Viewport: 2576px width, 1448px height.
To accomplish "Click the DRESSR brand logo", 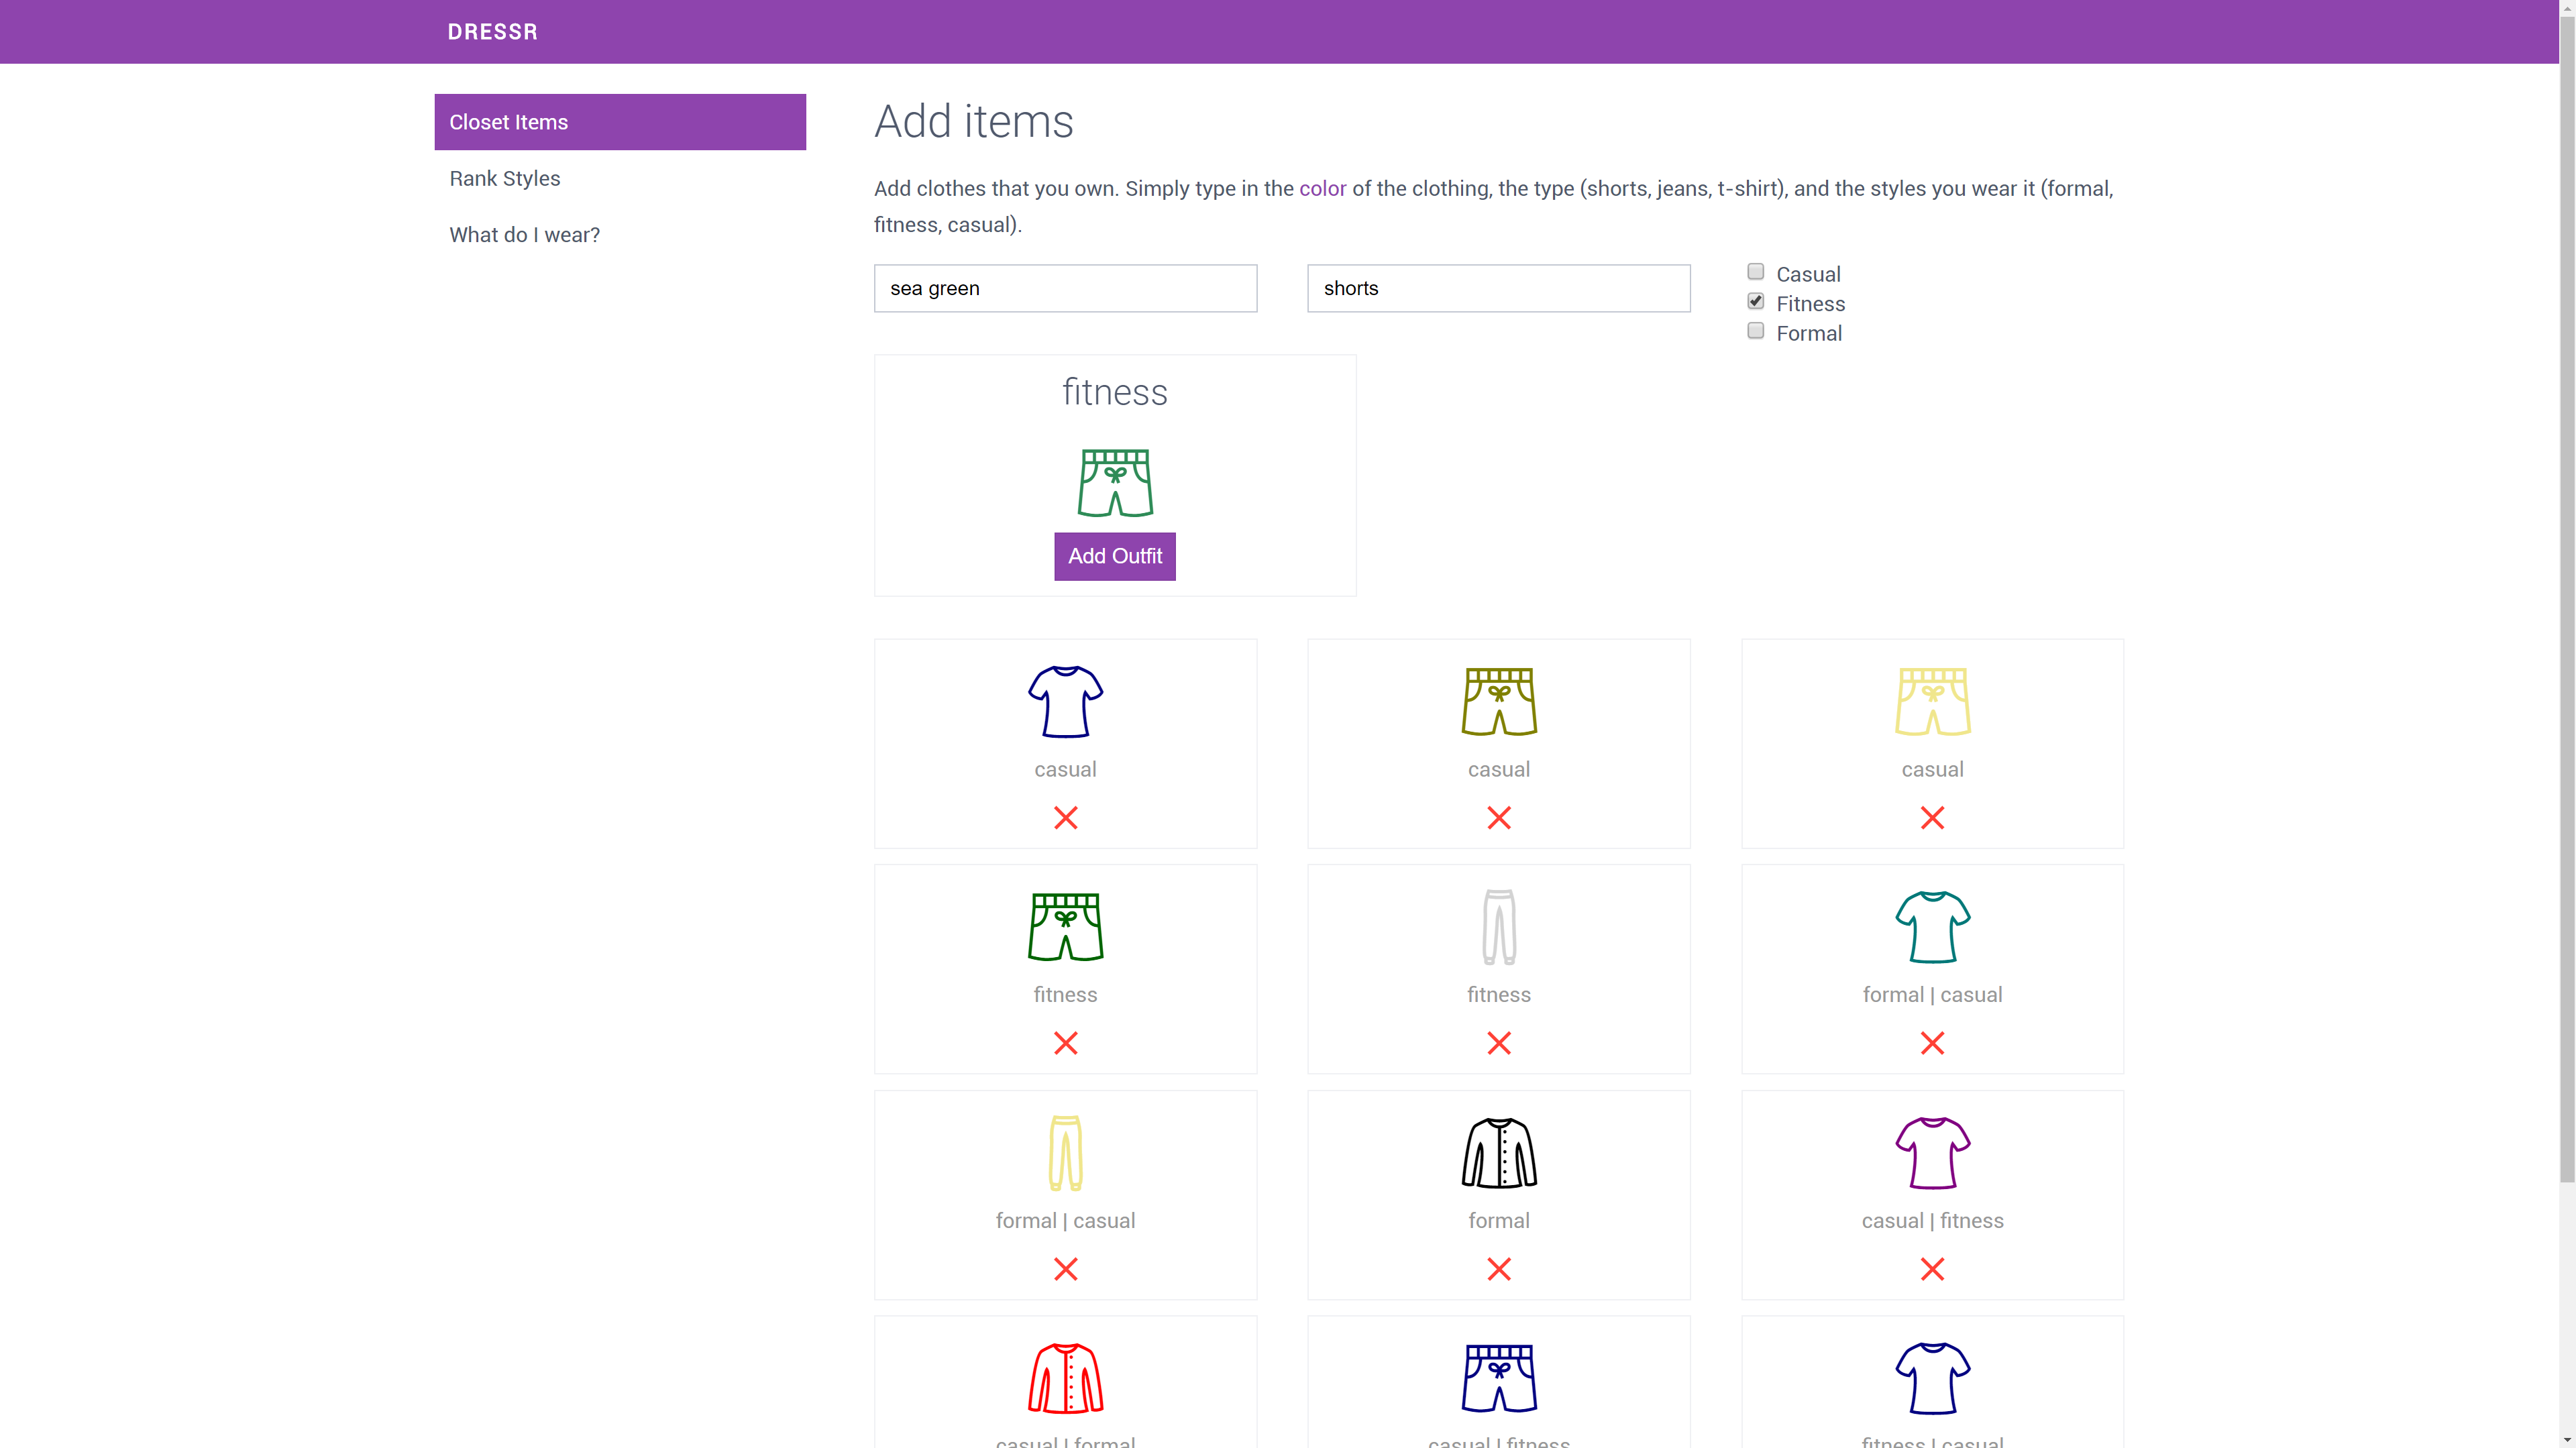I will 492,32.
